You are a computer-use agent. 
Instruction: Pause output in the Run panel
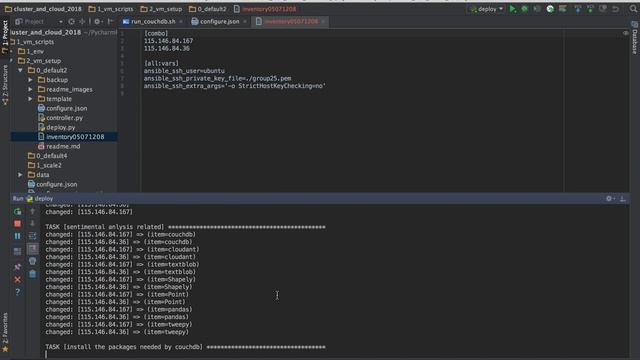tap(18, 236)
